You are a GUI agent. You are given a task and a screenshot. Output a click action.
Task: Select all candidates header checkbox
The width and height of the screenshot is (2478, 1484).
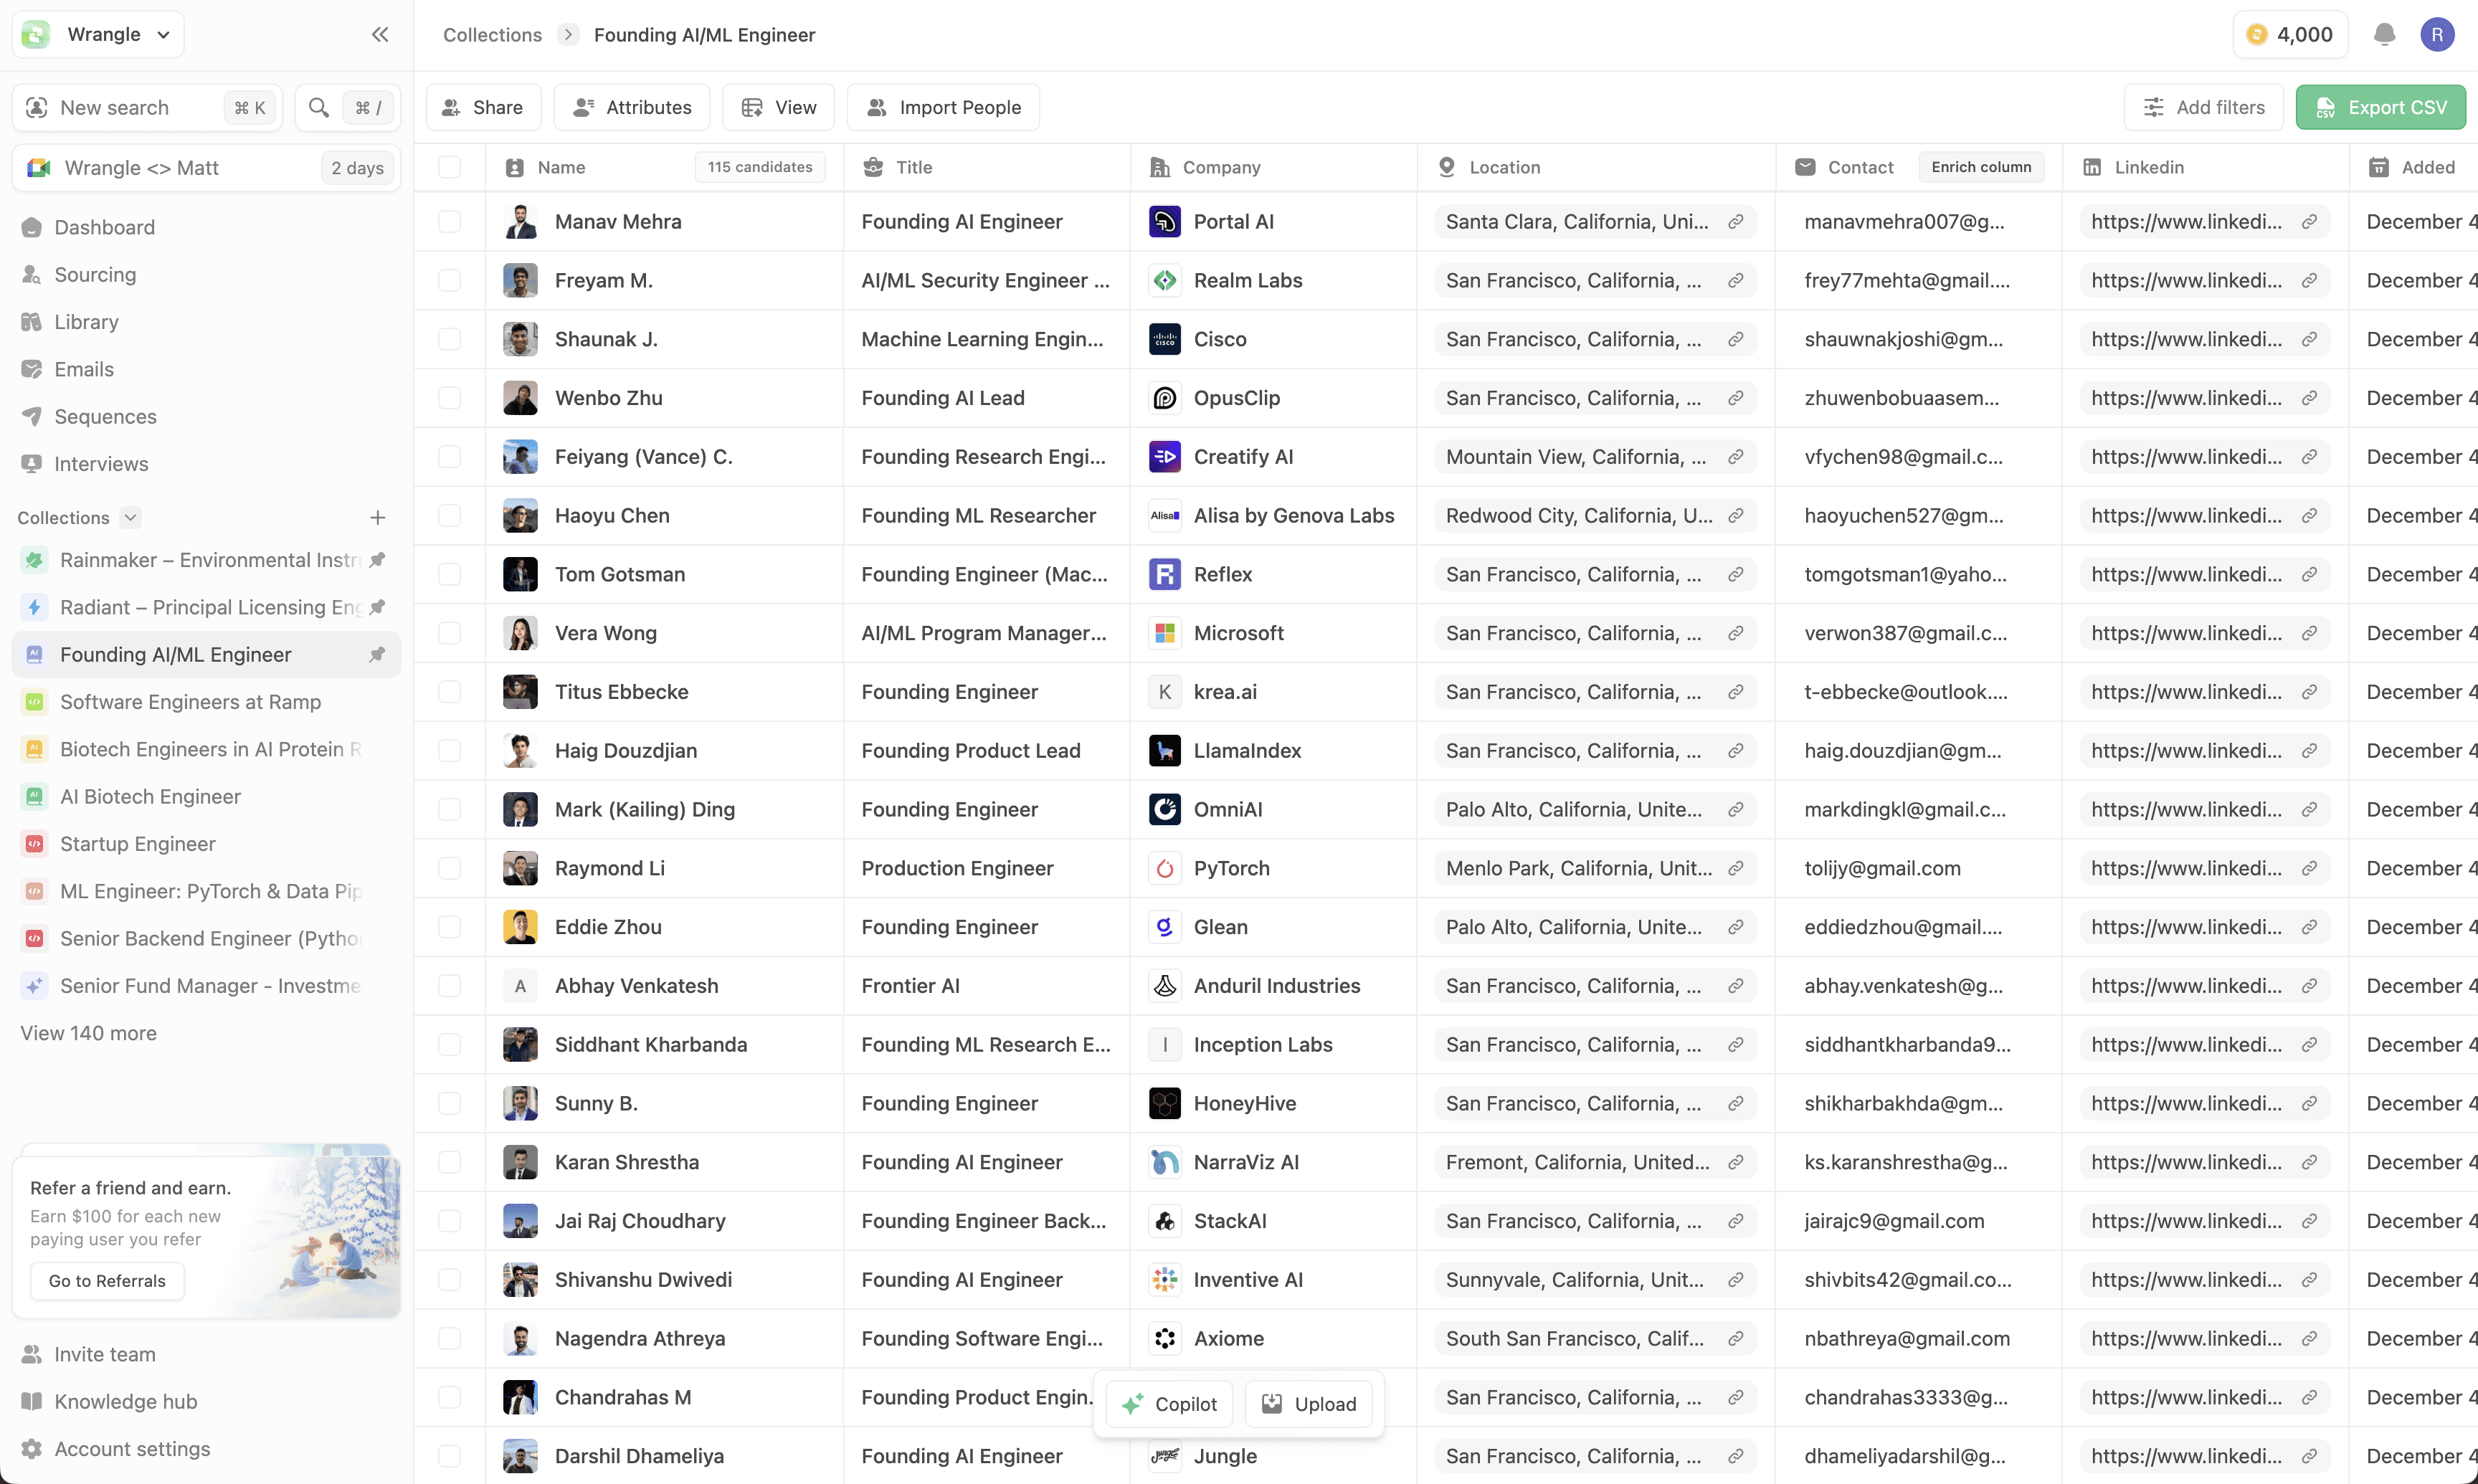tap(450, 167)
